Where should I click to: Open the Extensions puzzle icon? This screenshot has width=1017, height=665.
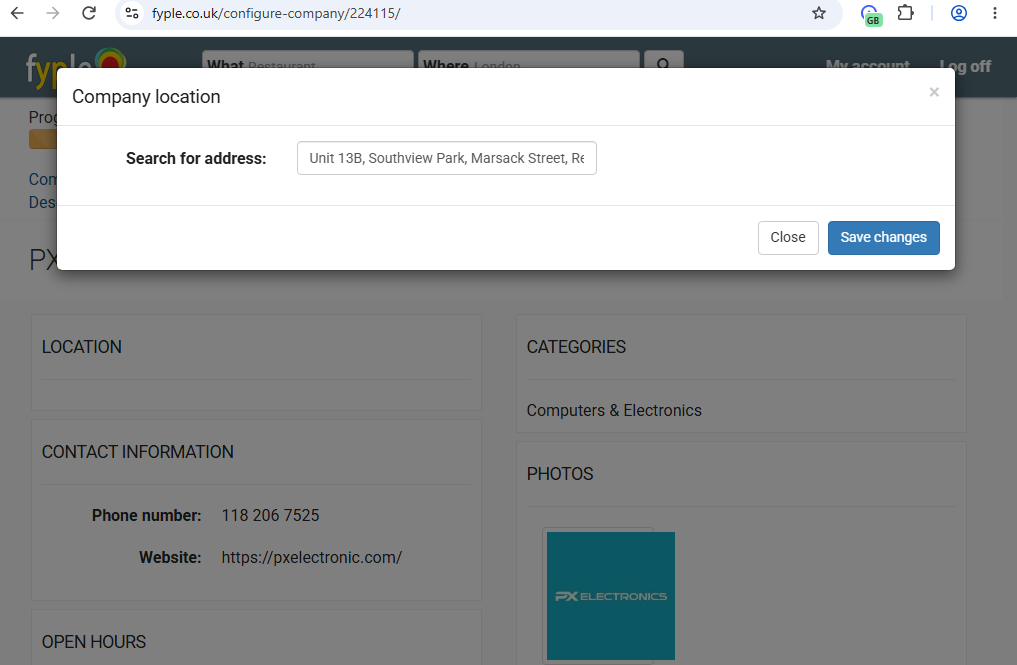tap(905, 13)
